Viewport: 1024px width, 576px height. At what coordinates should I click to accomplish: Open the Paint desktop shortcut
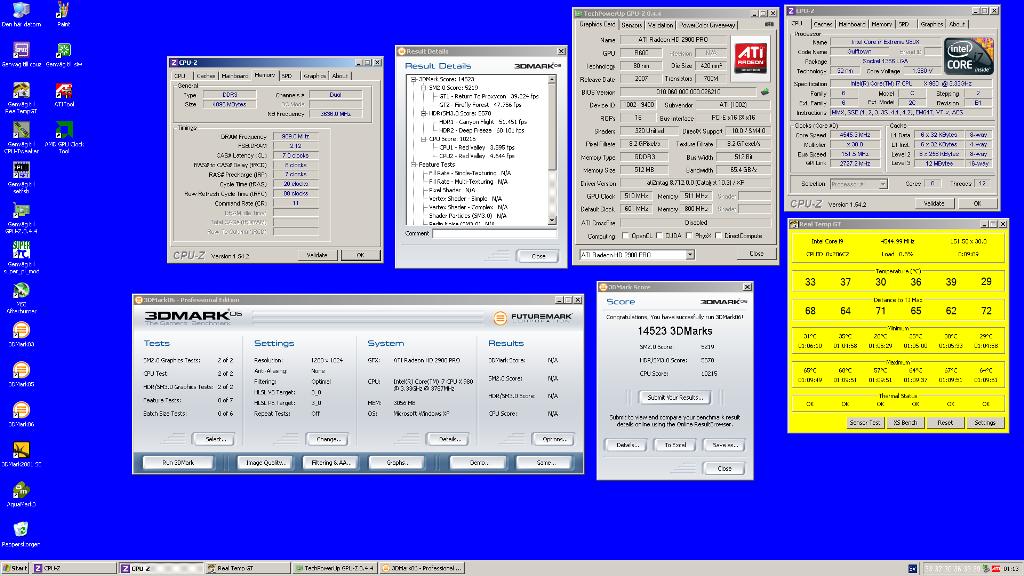[x=63, y=12]
